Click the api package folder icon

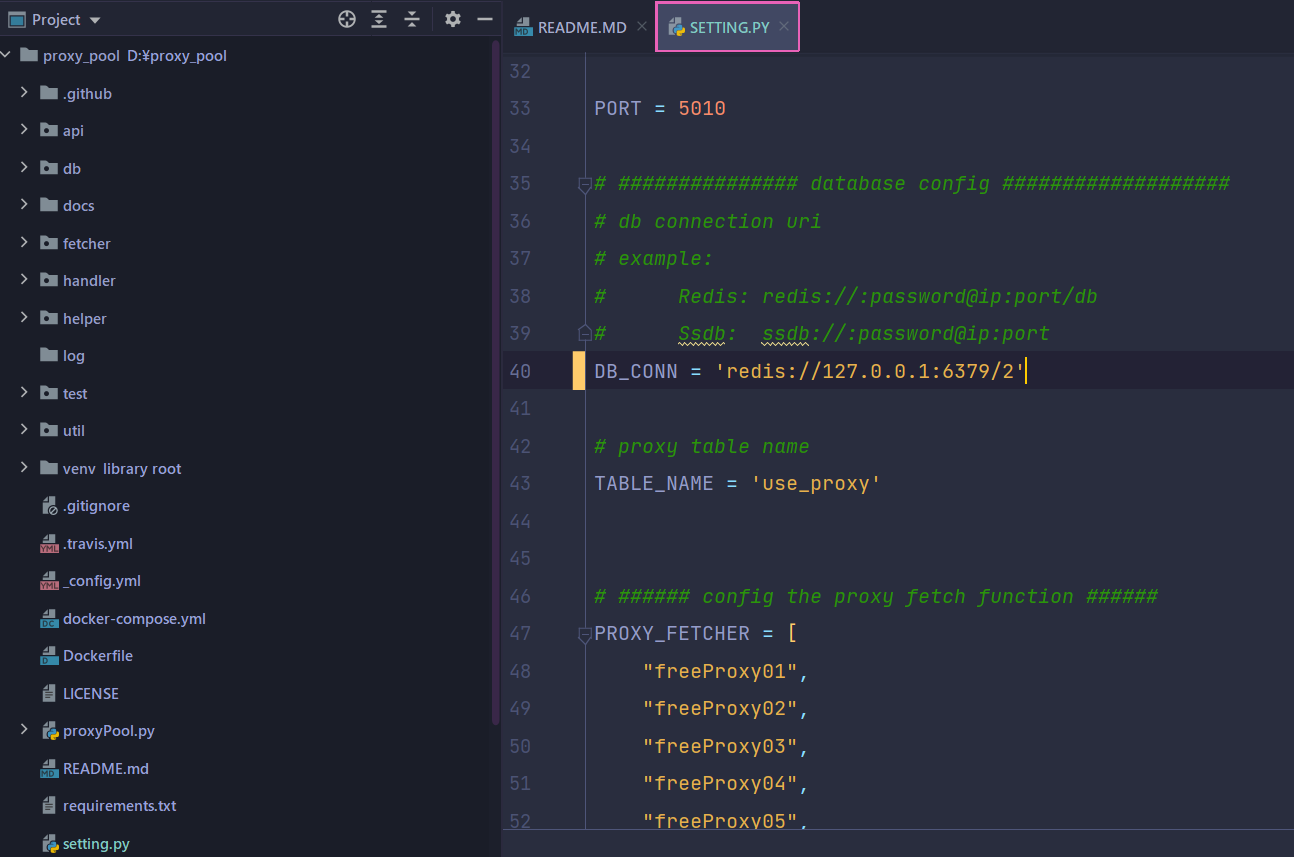pos(48,130)
